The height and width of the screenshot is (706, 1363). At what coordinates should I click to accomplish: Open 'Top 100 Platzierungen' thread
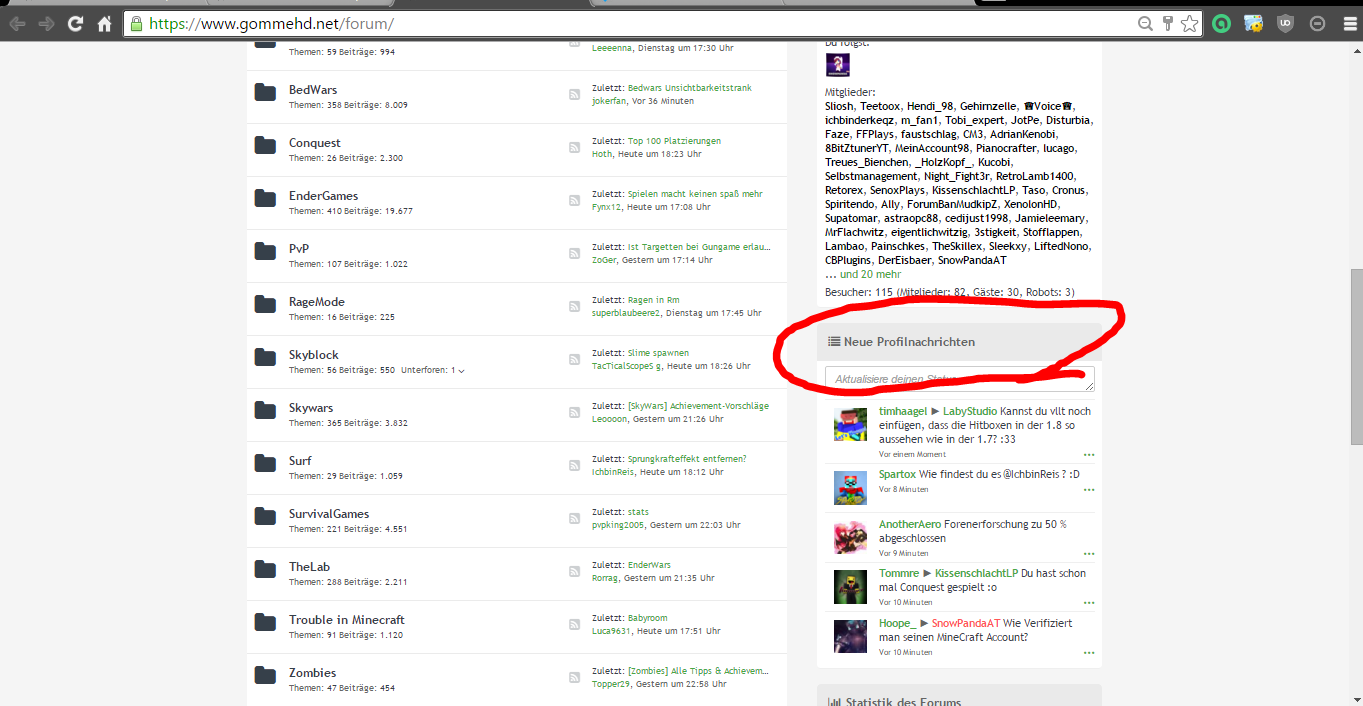point(674,141)
